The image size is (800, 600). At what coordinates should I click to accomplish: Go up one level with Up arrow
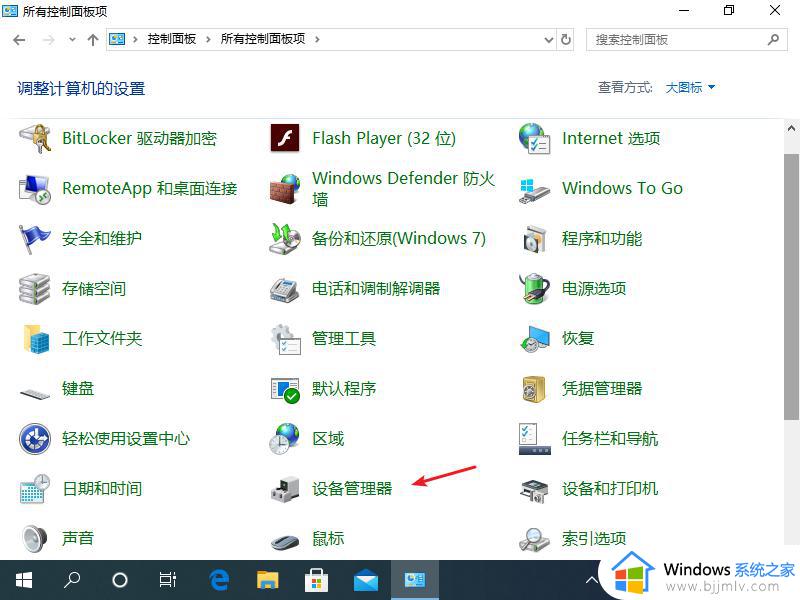[x=93, y=39]
